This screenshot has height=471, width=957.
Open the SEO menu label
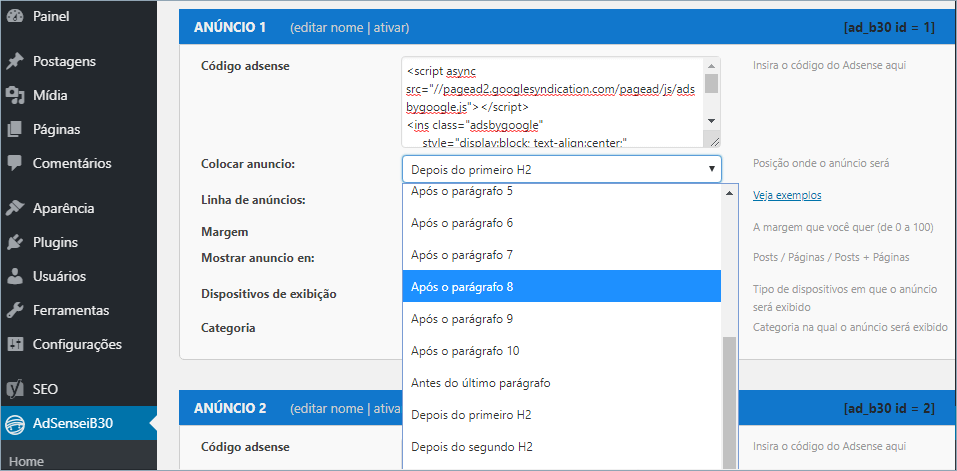point(45,389)
